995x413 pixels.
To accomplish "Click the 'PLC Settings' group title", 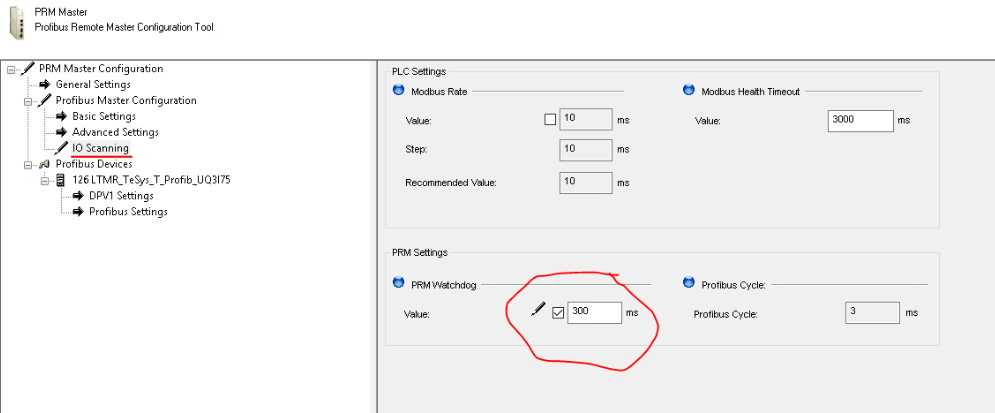I will point(419,71).
